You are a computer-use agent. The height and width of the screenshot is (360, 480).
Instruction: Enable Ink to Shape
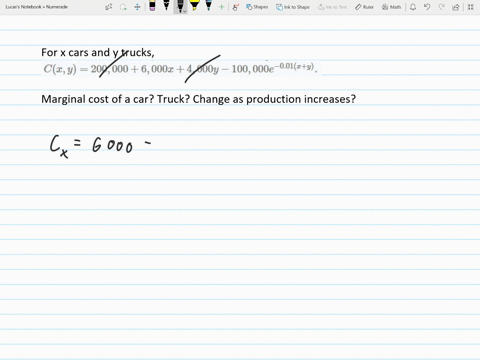click(293, 7)
